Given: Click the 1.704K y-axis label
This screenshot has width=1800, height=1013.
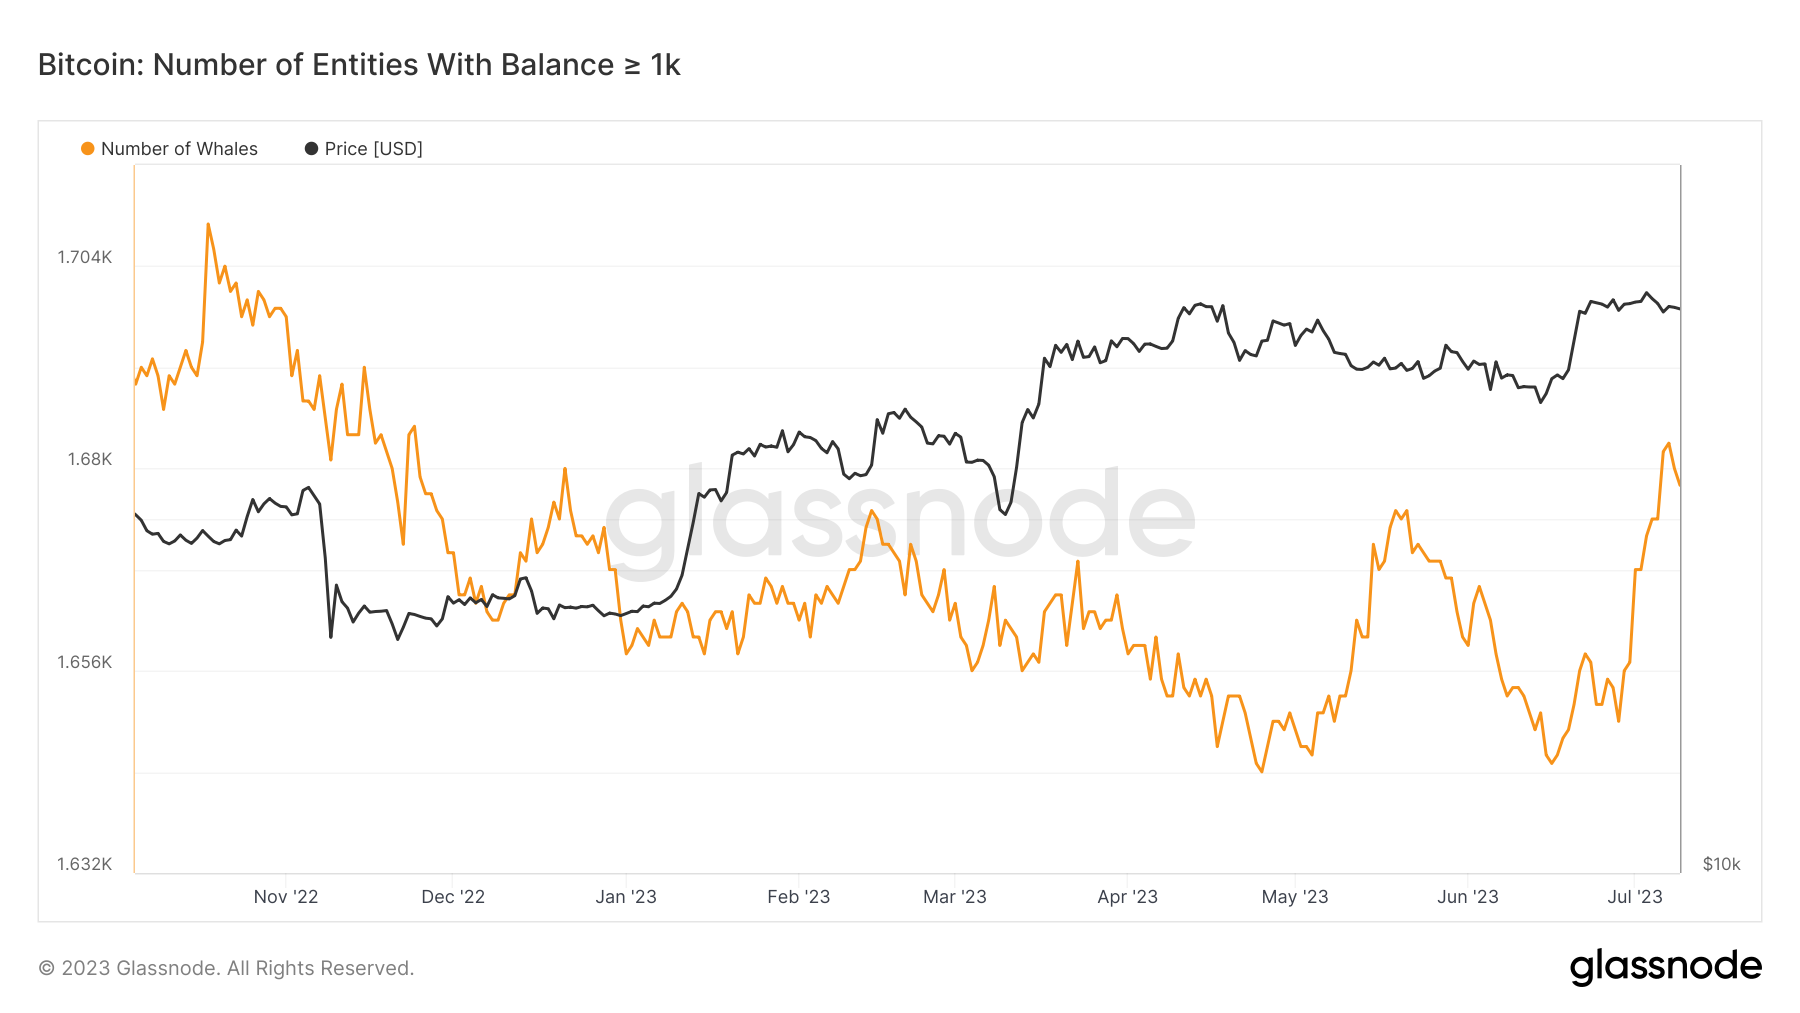Looking at the screenshot, I should [x=85, y=258].
